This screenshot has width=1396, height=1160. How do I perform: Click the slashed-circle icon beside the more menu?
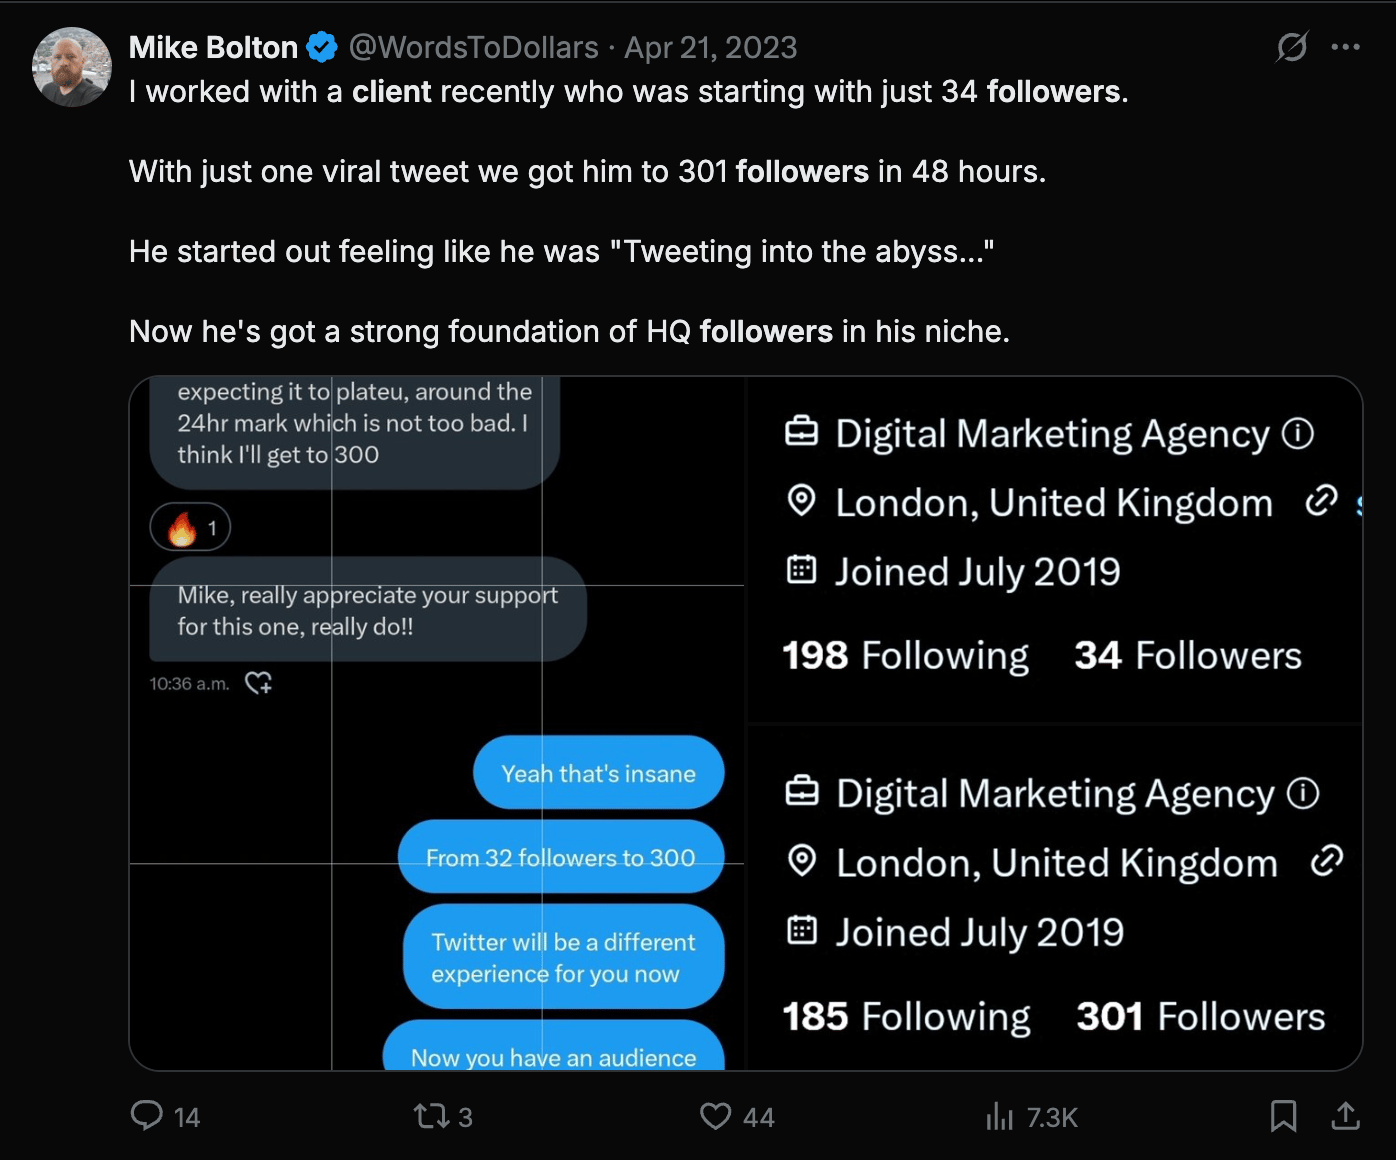click(x=1292, y=47)
